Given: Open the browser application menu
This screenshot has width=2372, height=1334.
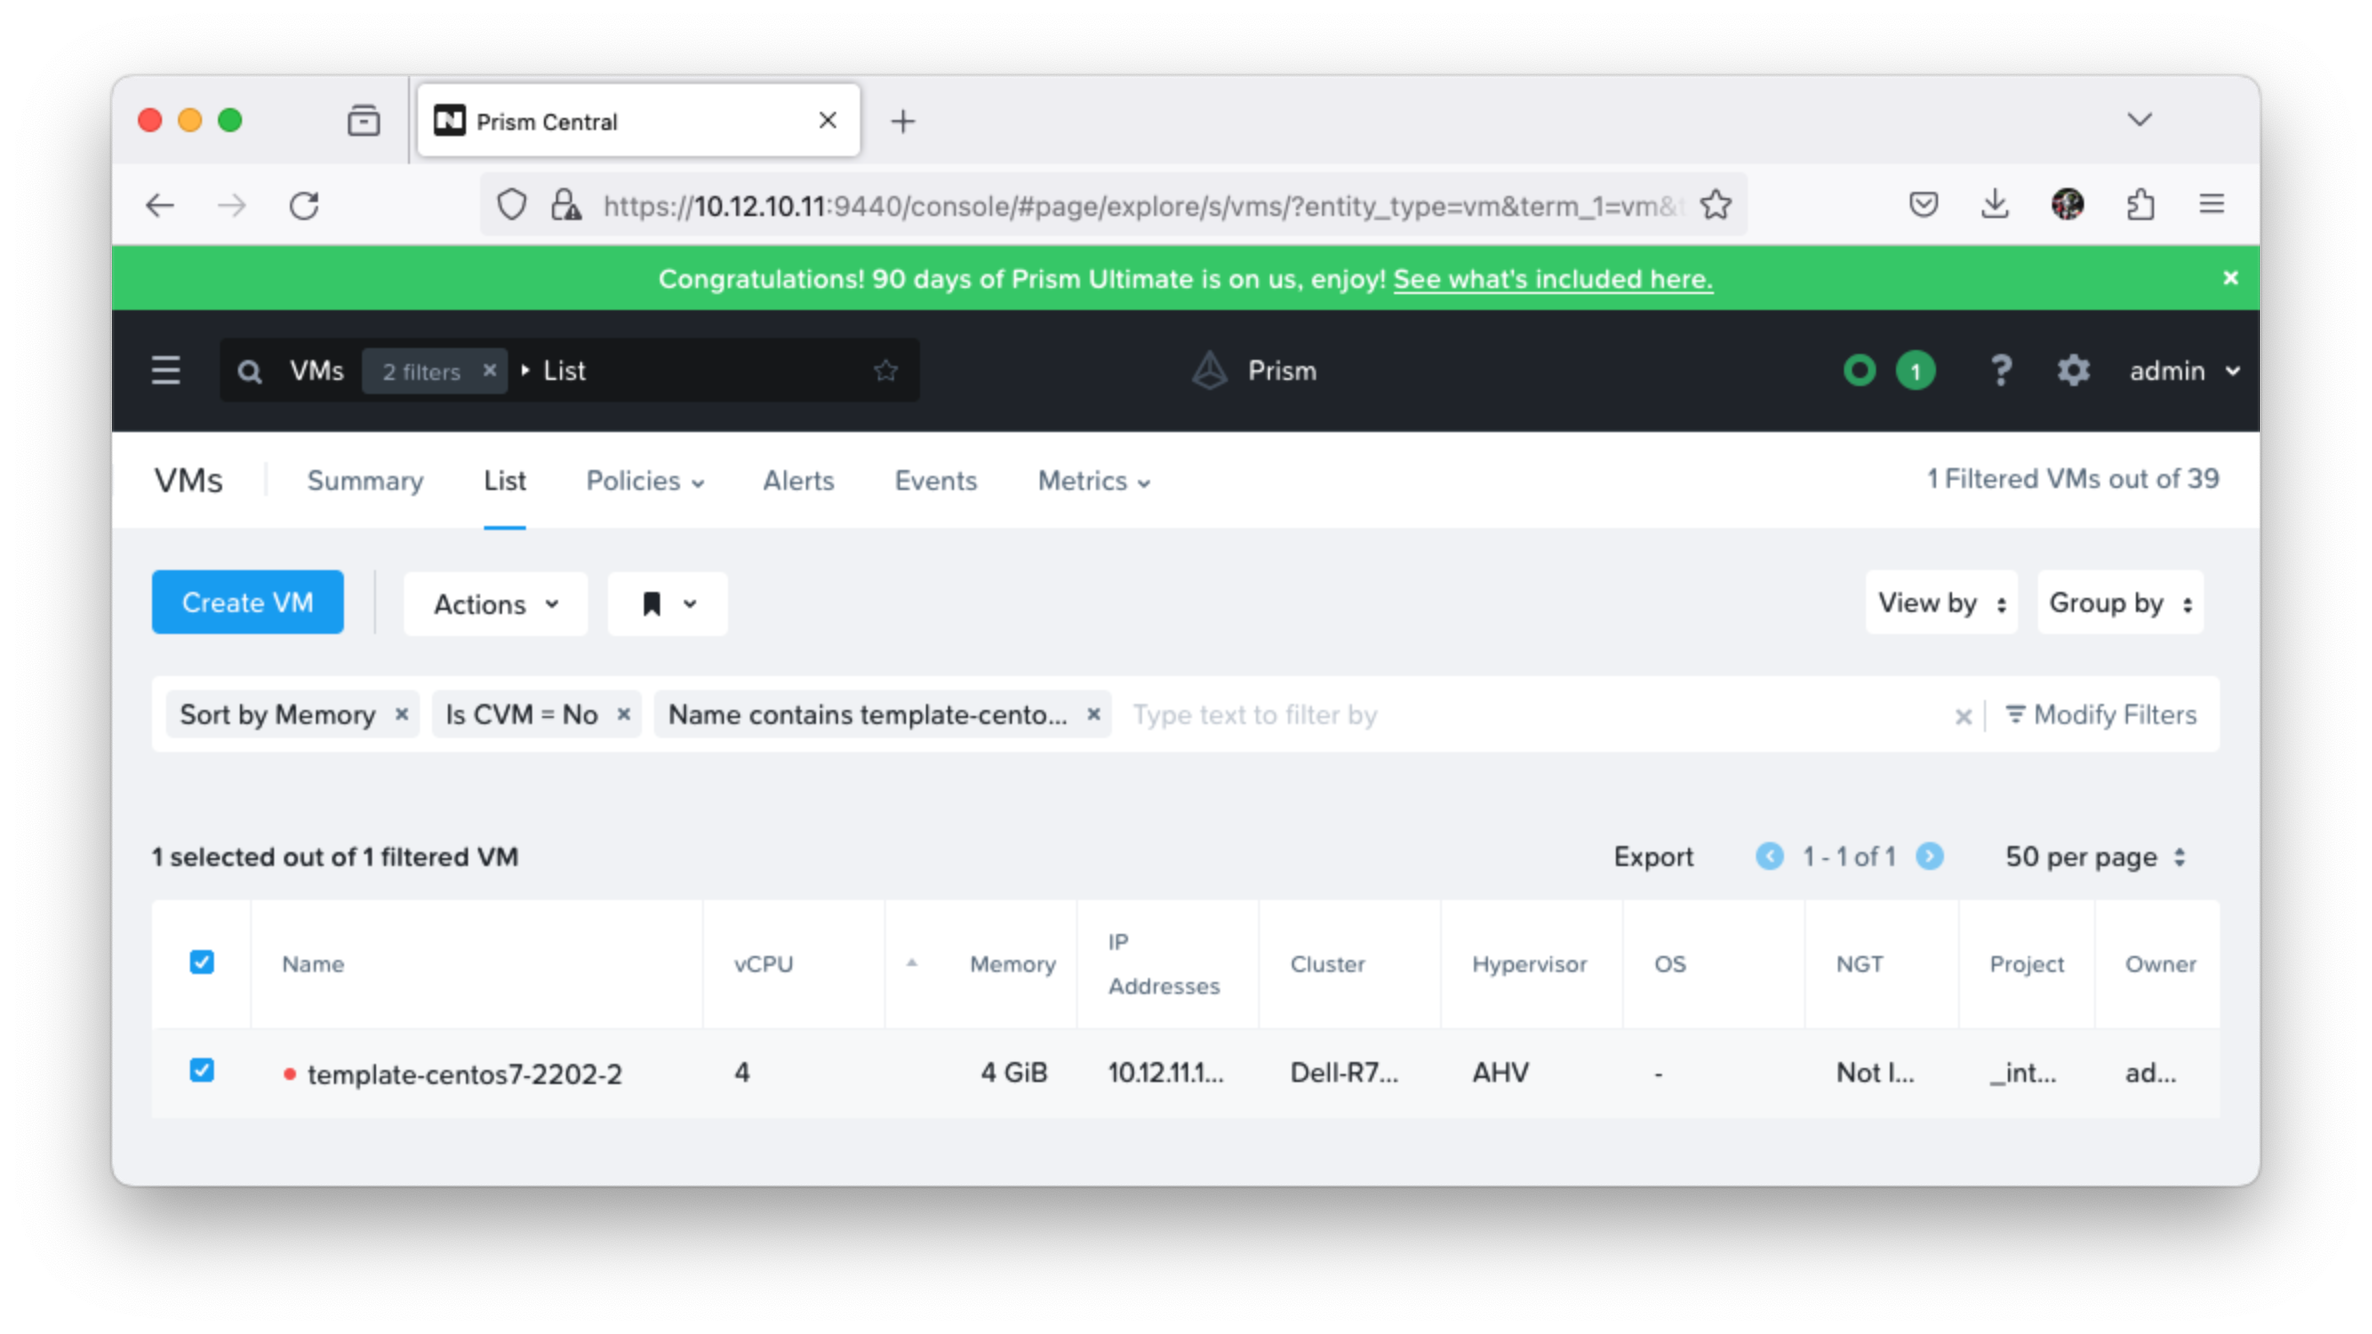Looking at the screenshot, I should click(2212, 205).
